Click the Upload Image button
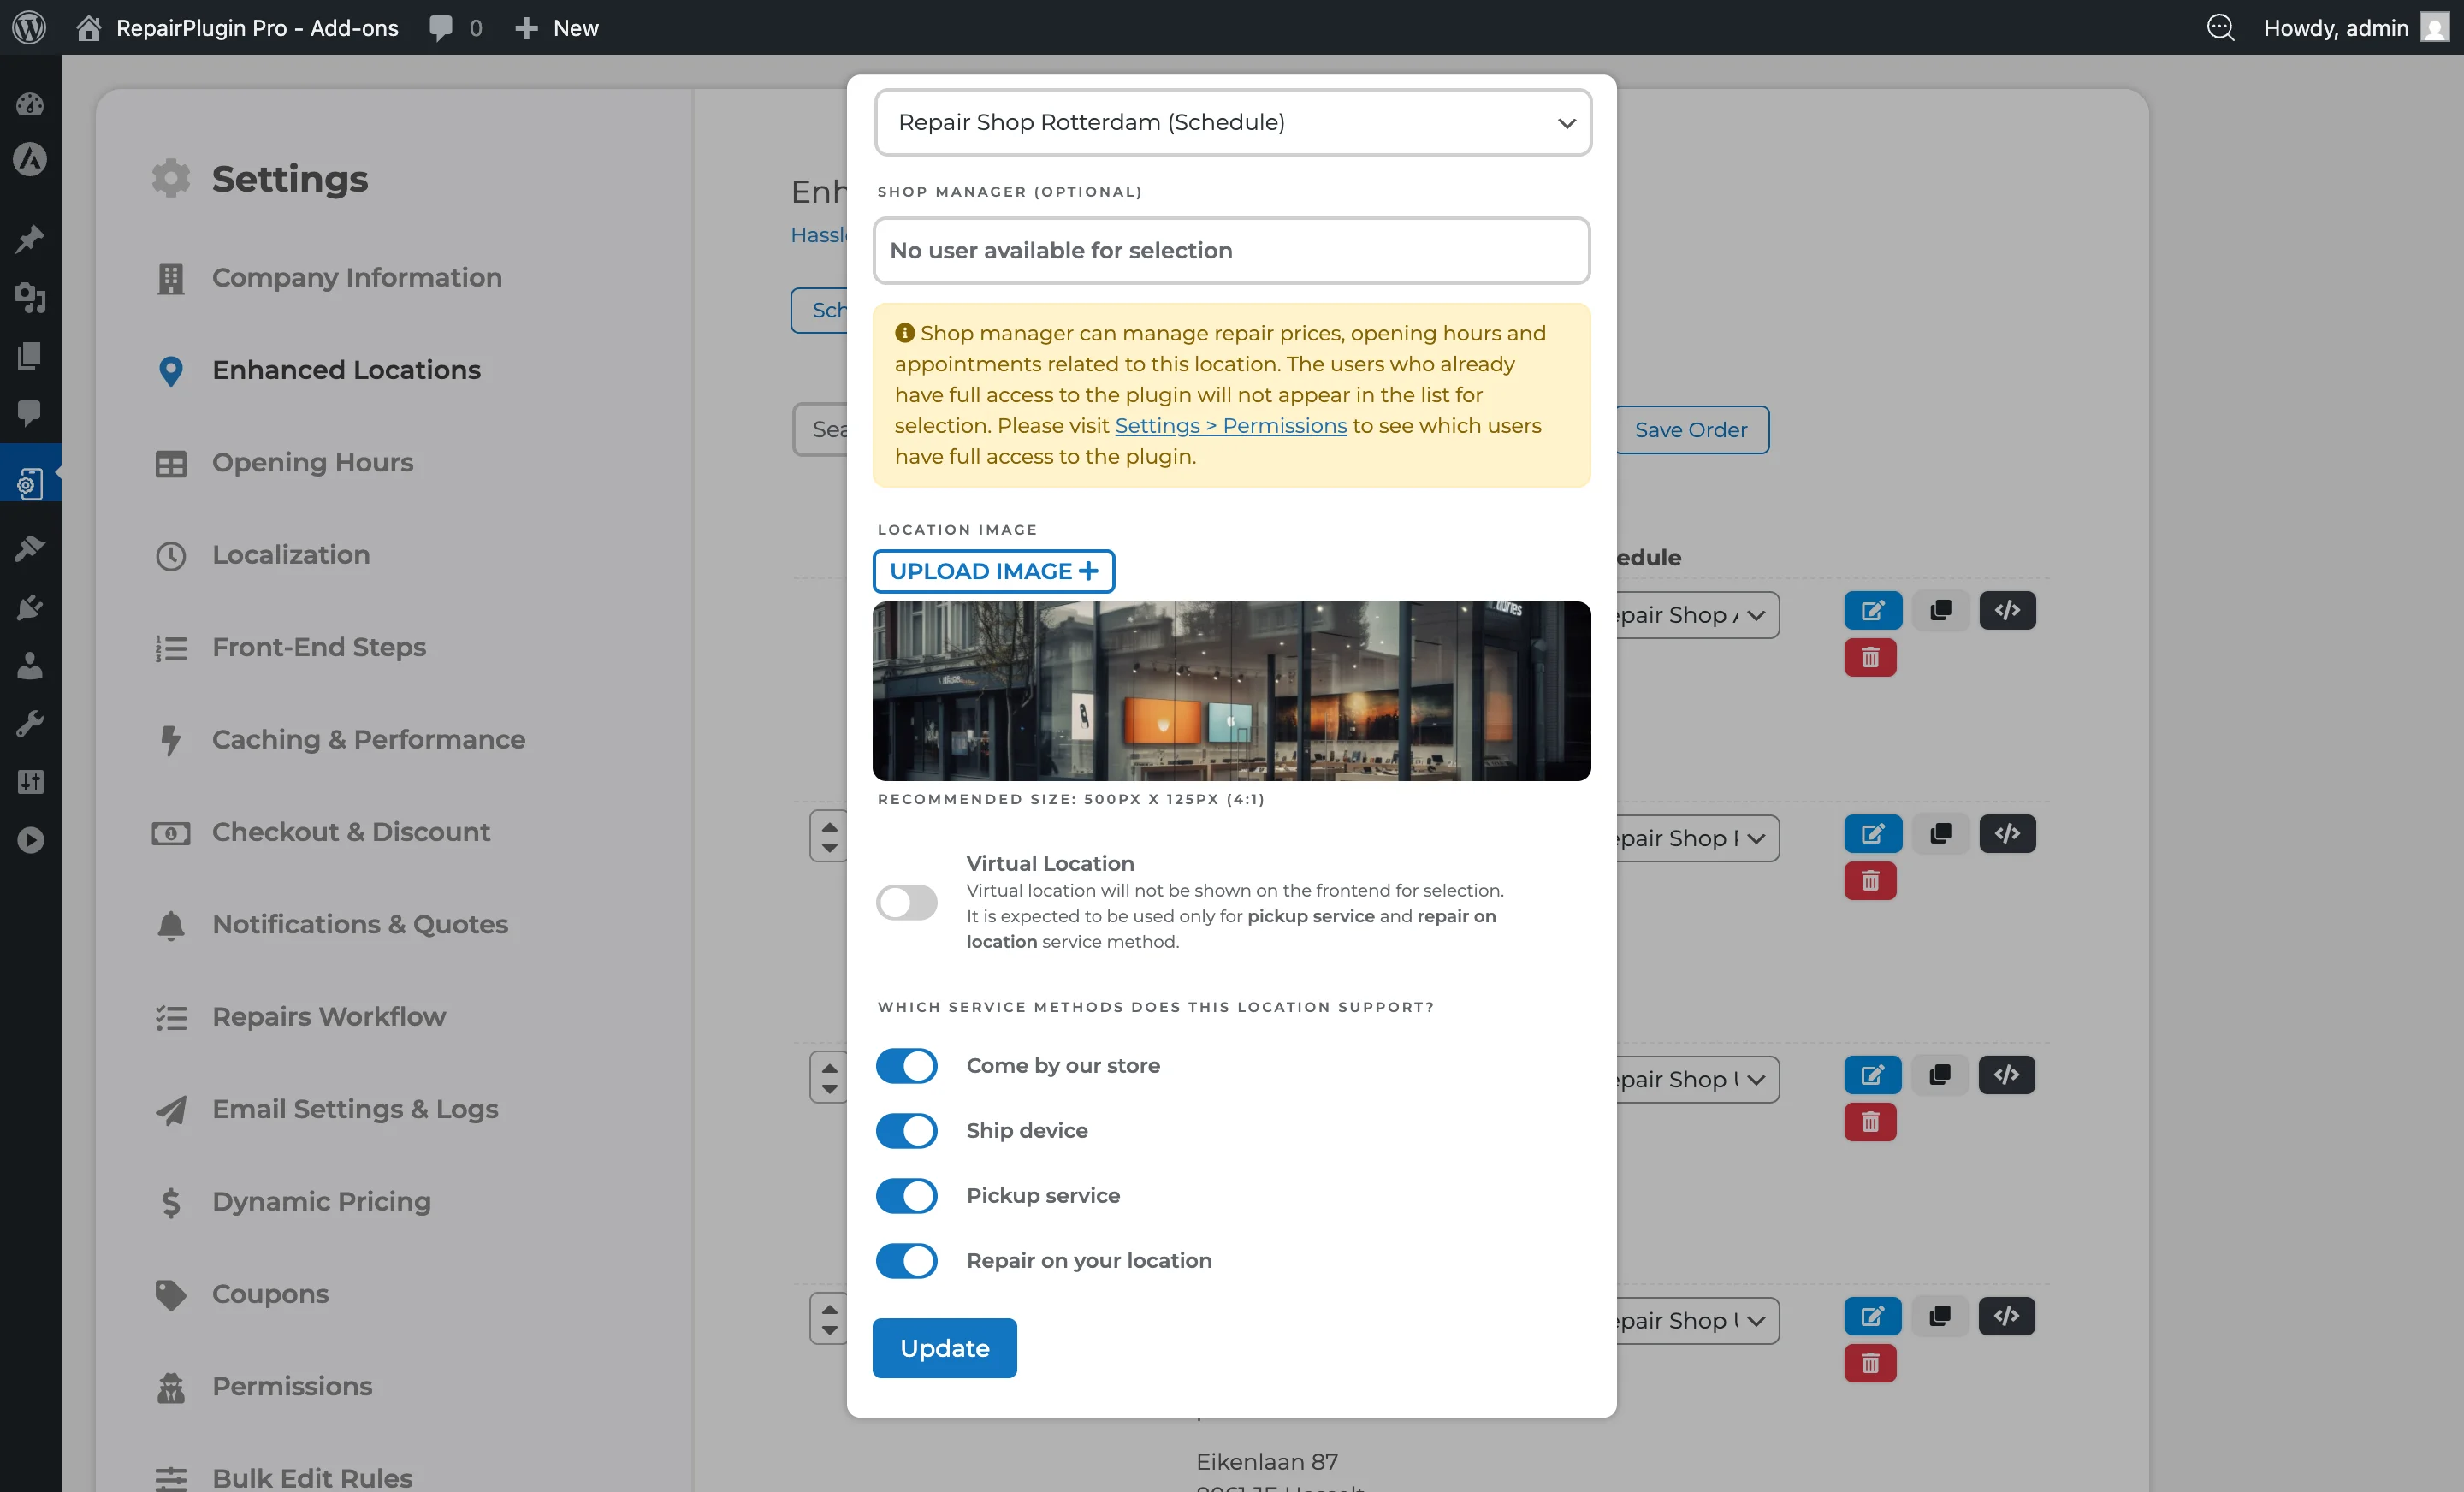This screenshot has width=2464, height=1492. click(x=993, y=571)
